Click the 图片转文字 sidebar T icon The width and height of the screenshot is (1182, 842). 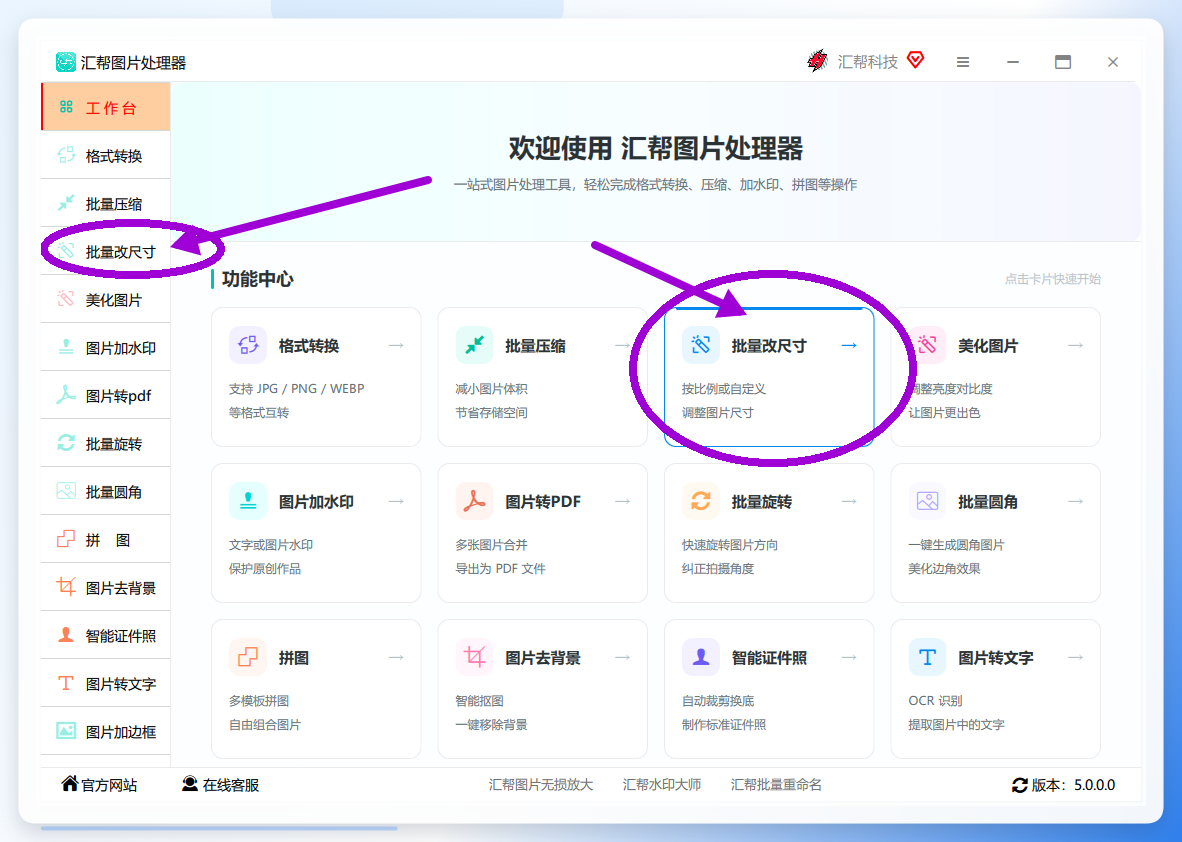coord(66,683)
